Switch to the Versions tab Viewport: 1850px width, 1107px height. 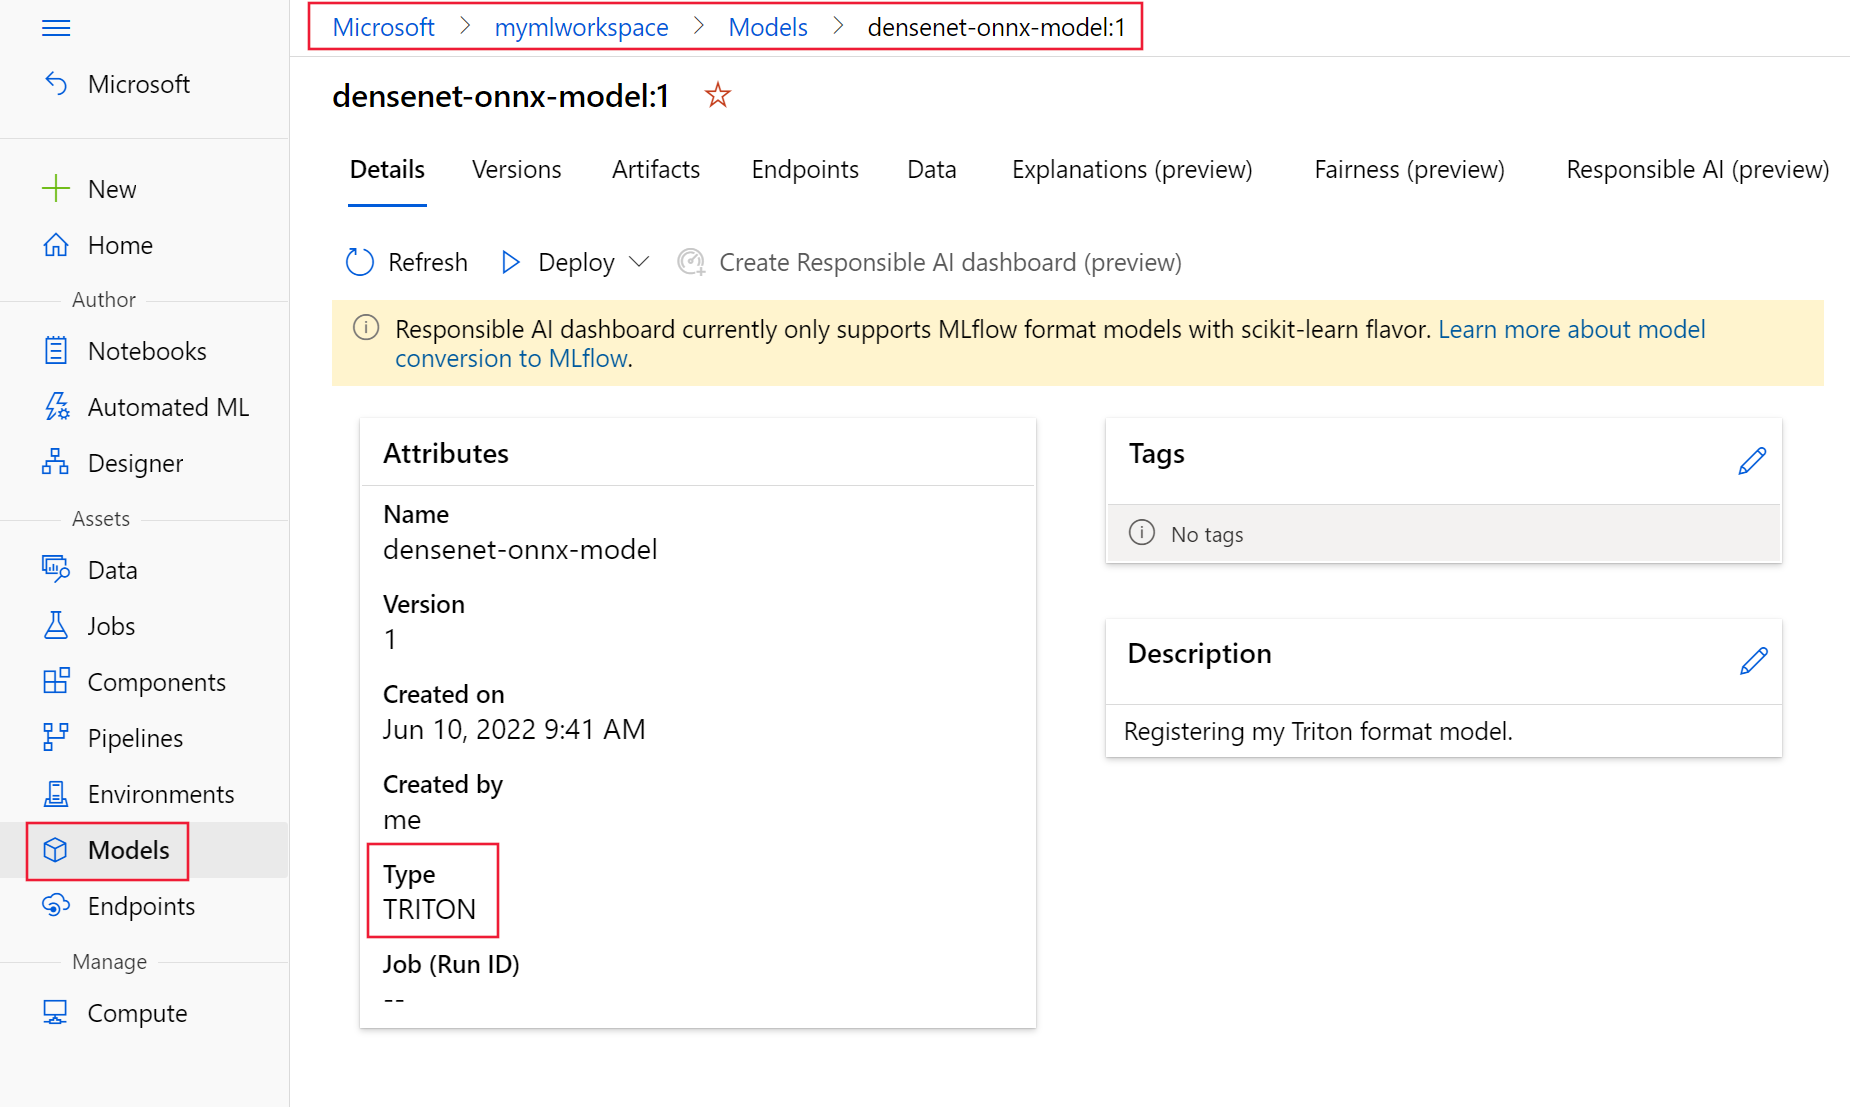click(516, 170)
